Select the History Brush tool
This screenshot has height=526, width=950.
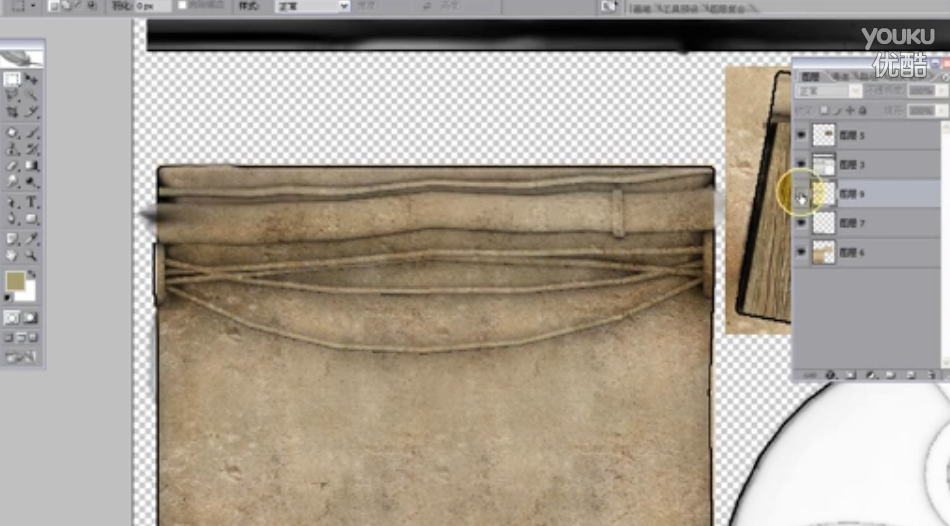tap(32, 149)
